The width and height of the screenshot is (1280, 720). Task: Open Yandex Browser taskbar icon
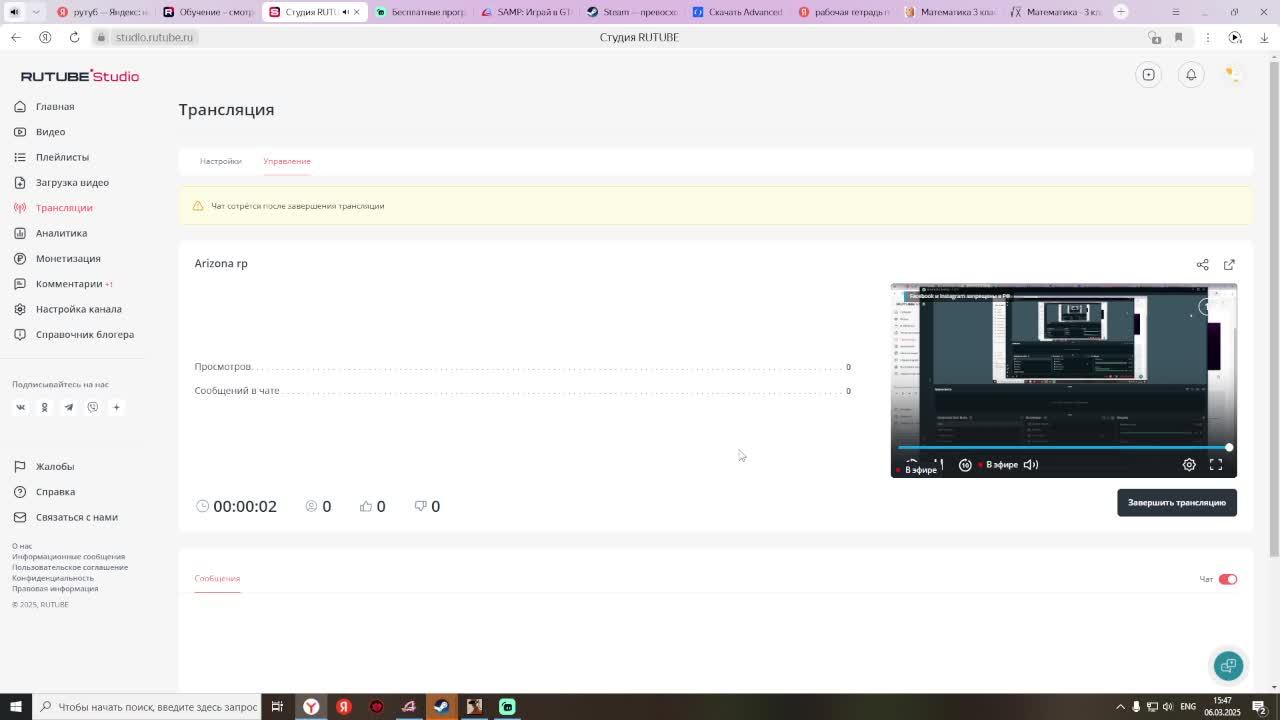pyautogui.click(x=311, y=707)
